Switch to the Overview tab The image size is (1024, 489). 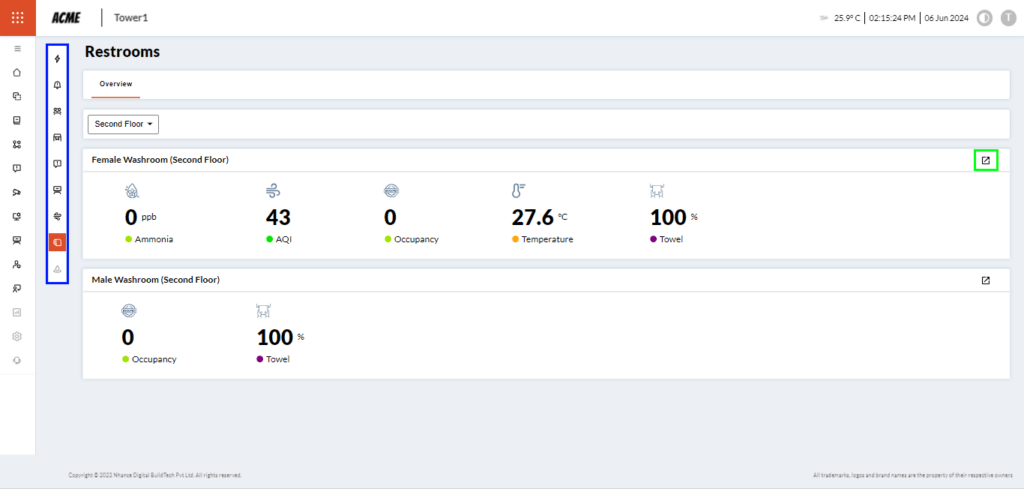[x=115, y=84]
